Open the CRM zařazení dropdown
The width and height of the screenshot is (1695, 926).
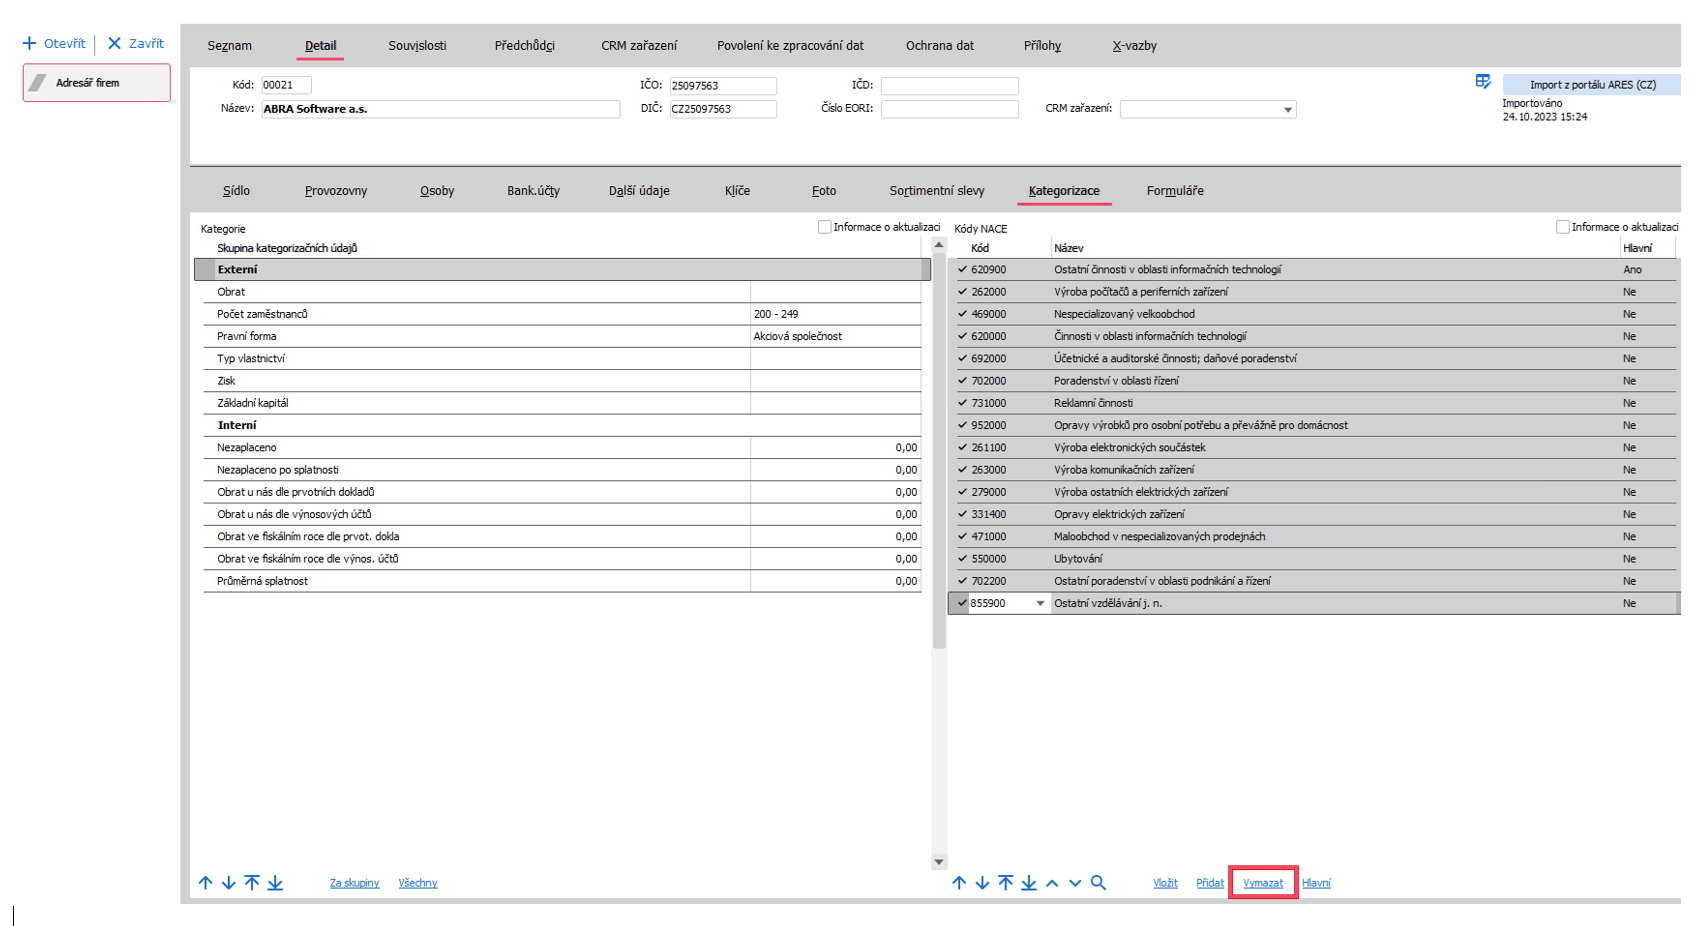pos(1287,110)
